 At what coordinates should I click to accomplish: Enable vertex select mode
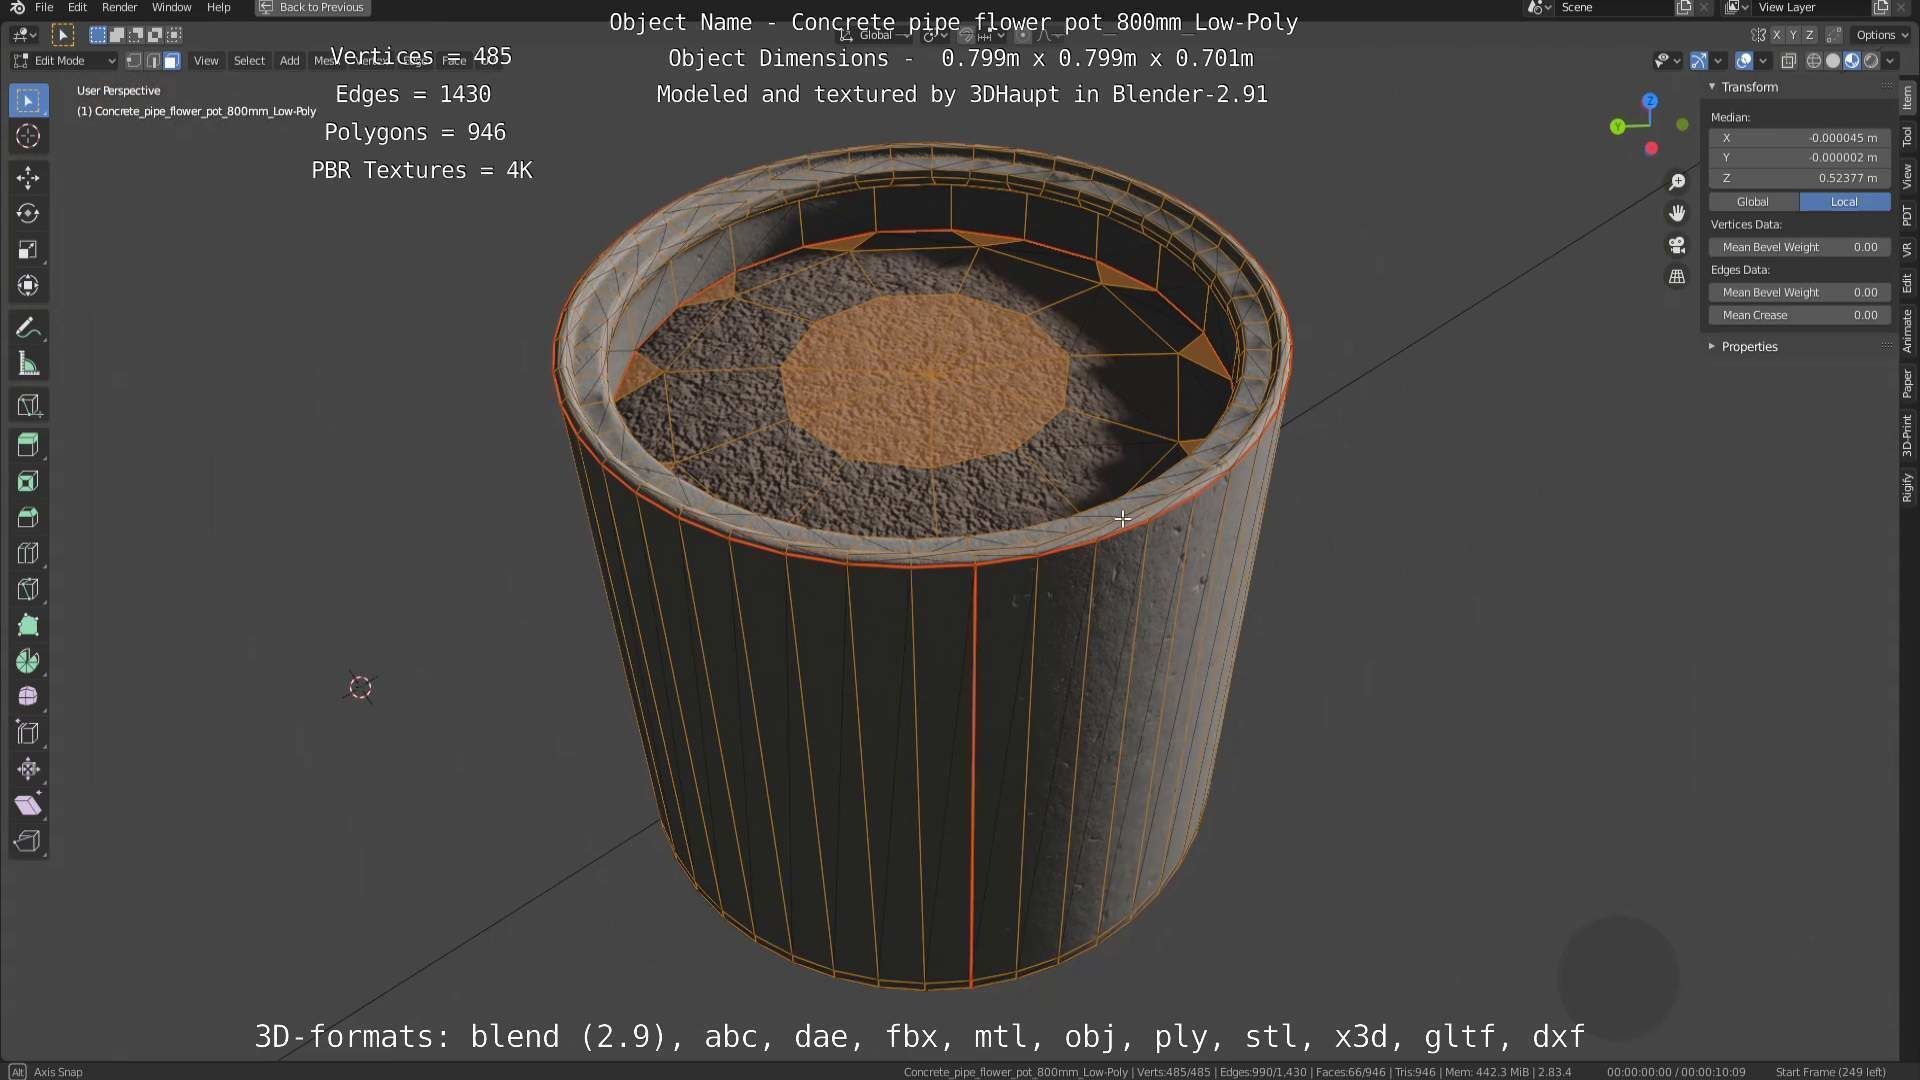(134, 61)
